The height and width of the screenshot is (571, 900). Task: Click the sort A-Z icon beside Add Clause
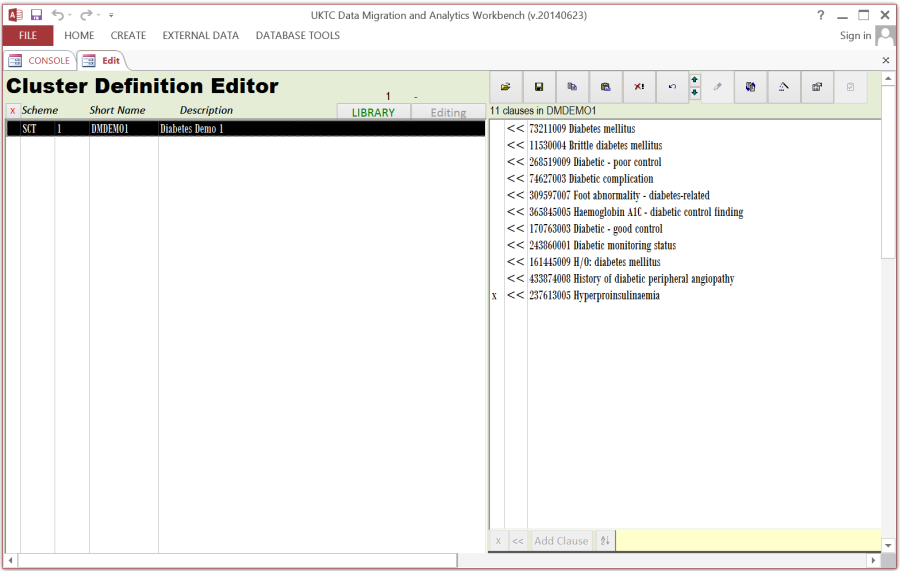605,541
